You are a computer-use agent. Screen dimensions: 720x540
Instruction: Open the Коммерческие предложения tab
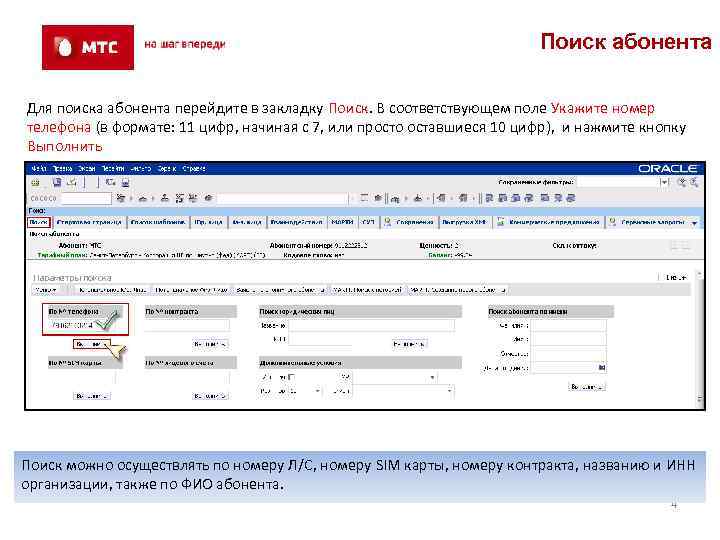[549, 222]
